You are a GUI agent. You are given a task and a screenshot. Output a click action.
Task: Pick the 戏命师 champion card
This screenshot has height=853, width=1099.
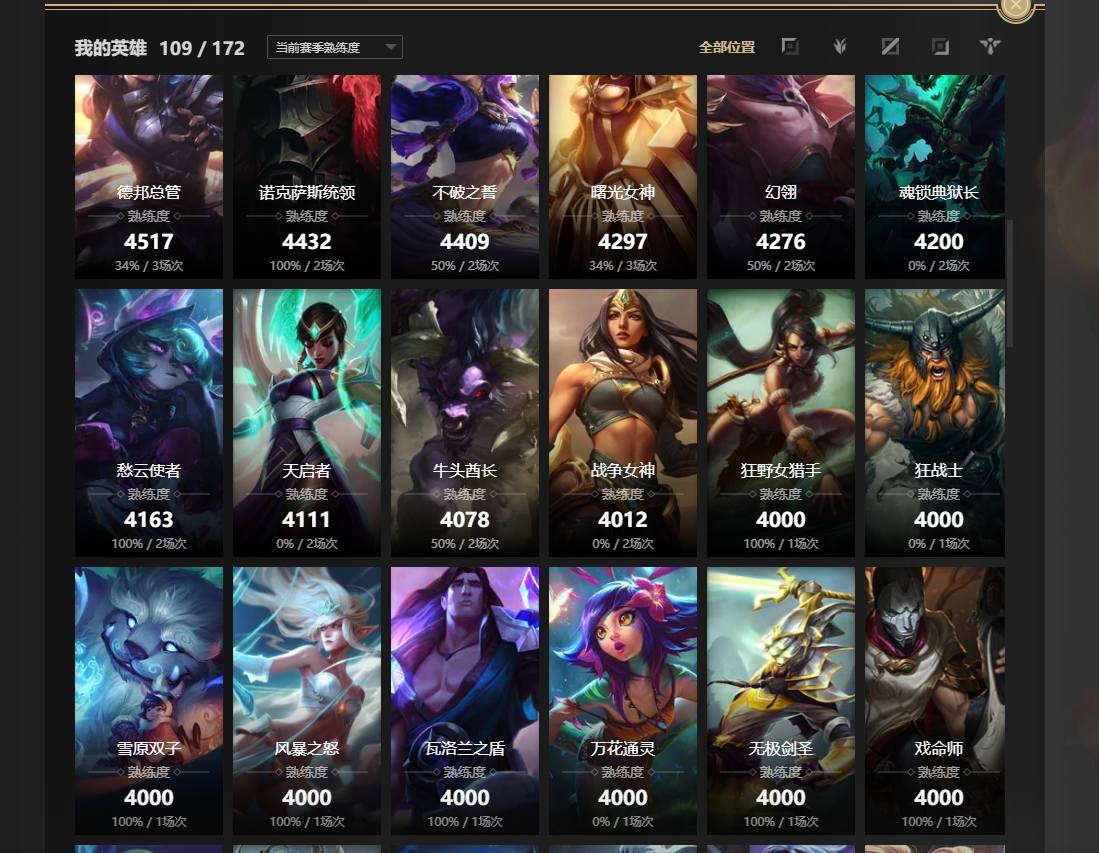pos(935,701)
